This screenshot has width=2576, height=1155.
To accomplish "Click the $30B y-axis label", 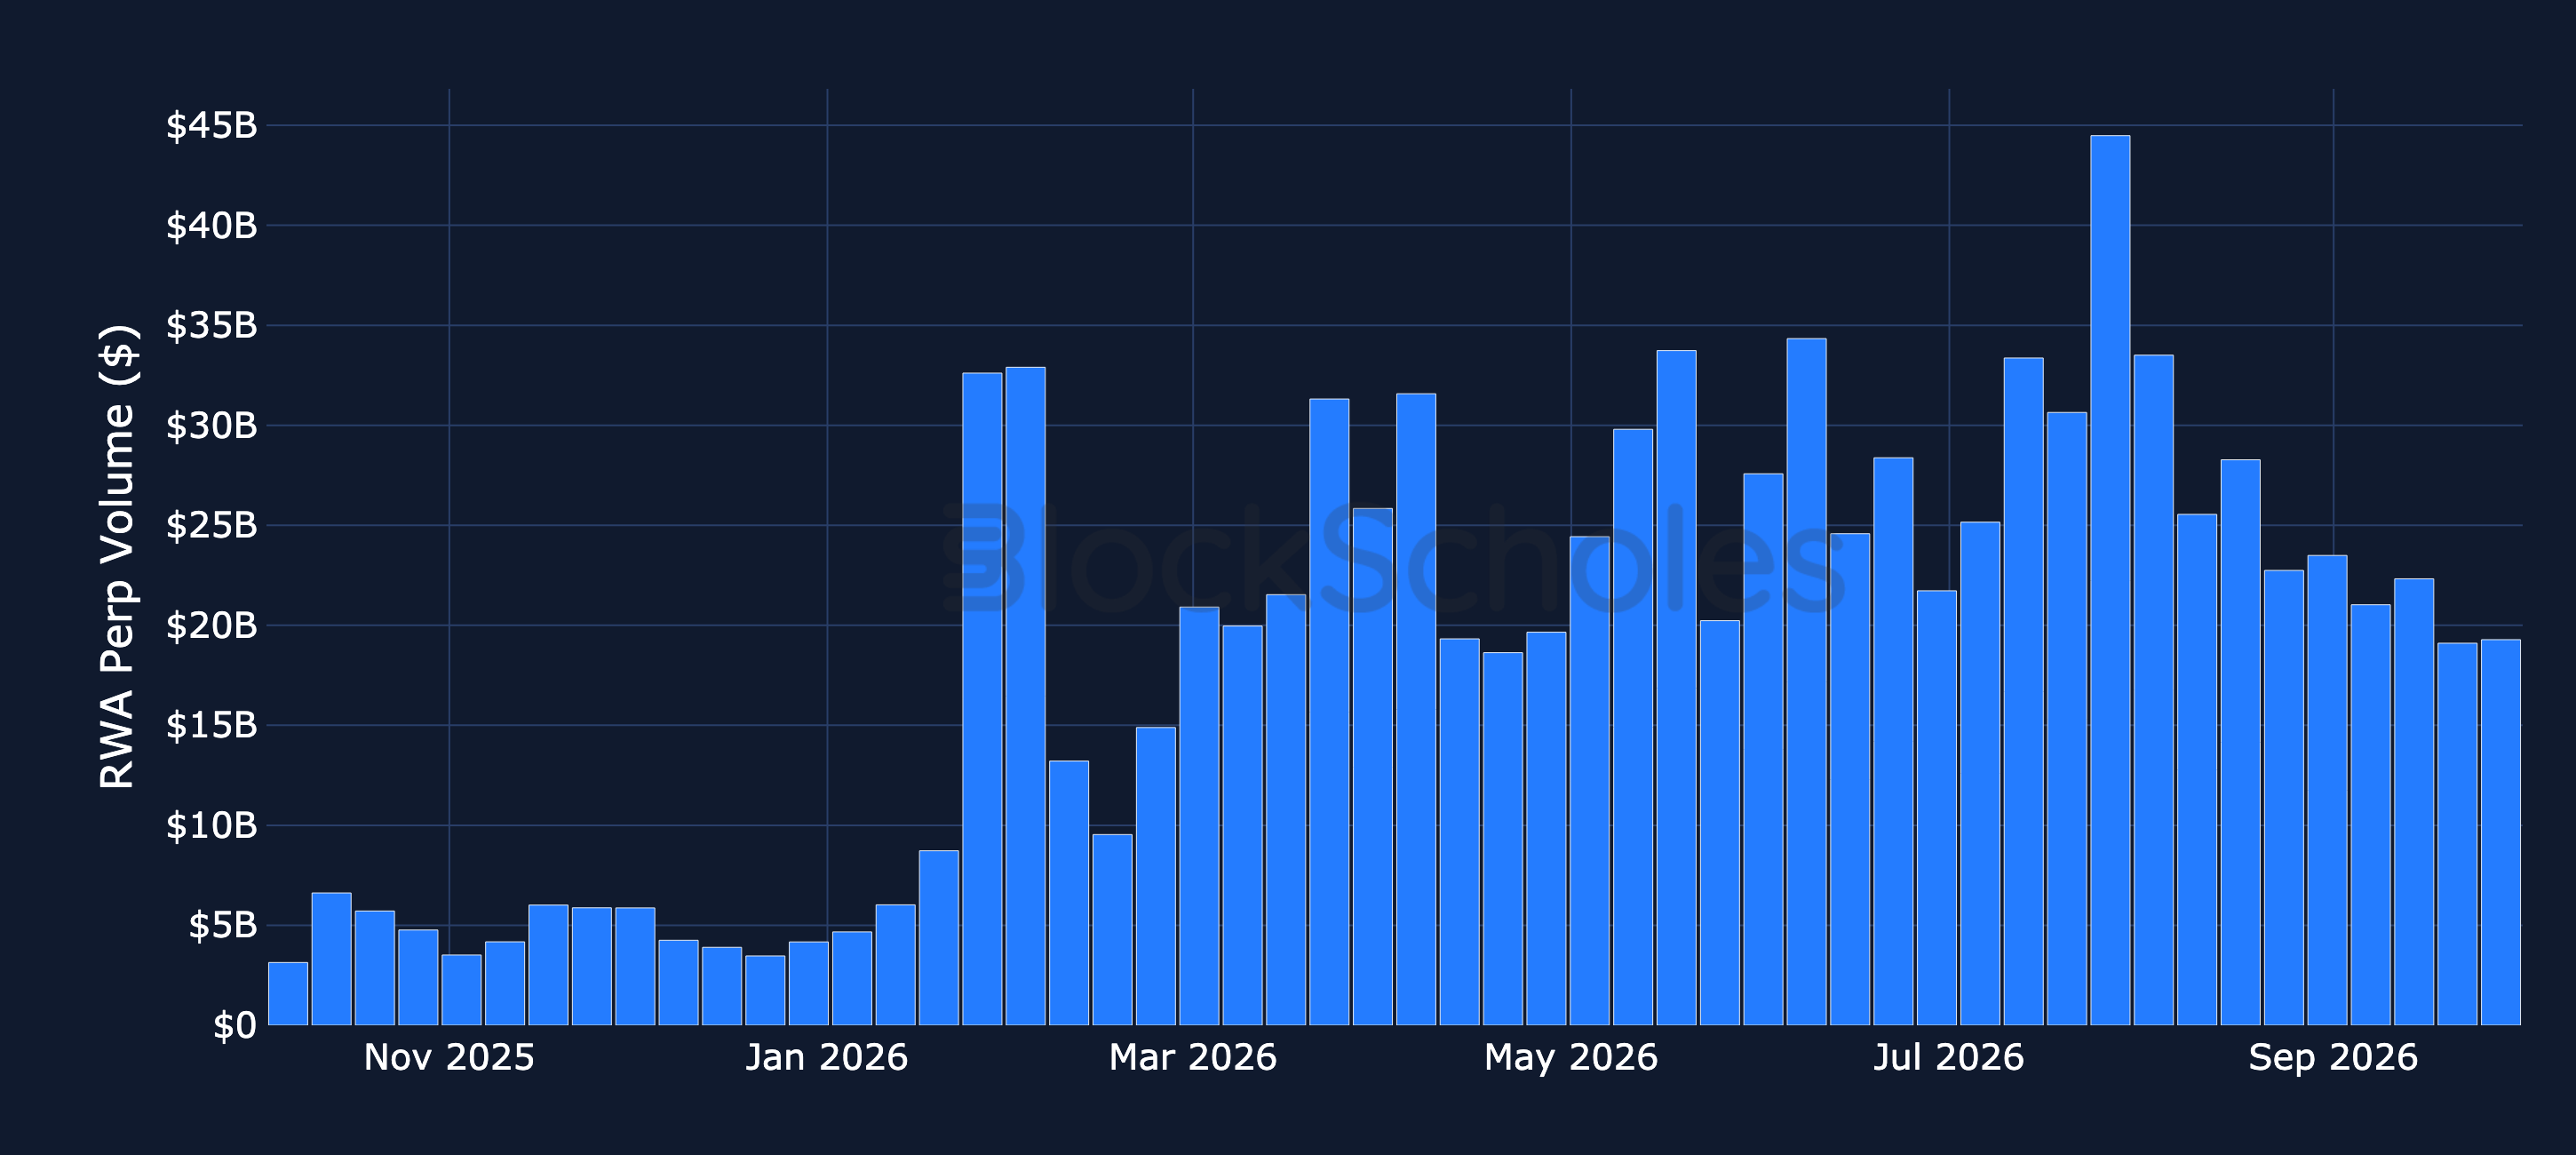I will click(211, 426).
